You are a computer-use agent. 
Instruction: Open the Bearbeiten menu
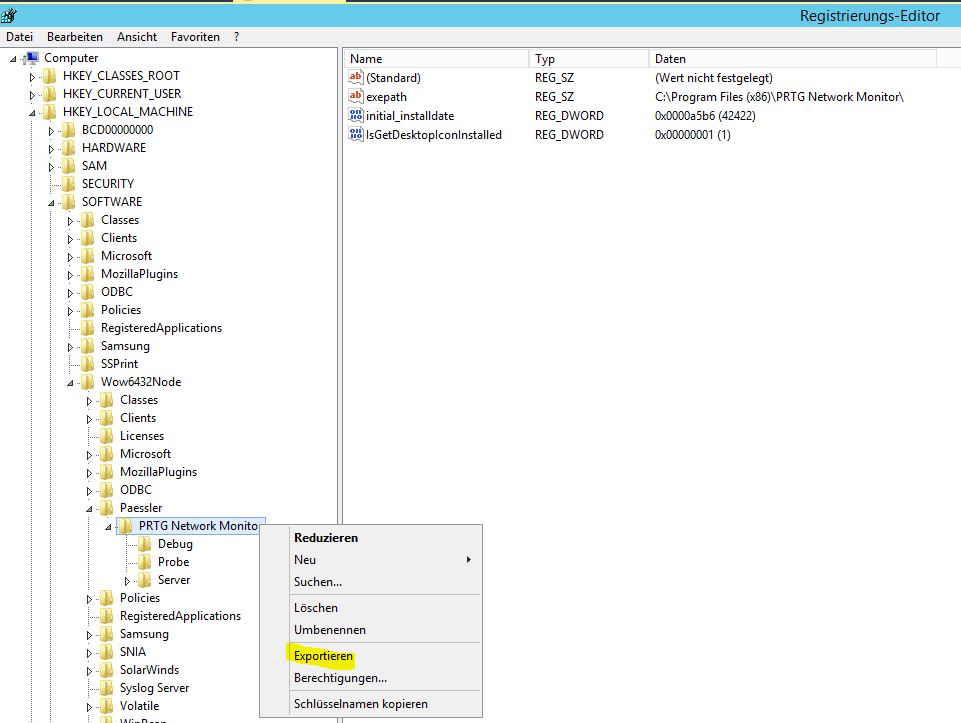coord(75,37)
